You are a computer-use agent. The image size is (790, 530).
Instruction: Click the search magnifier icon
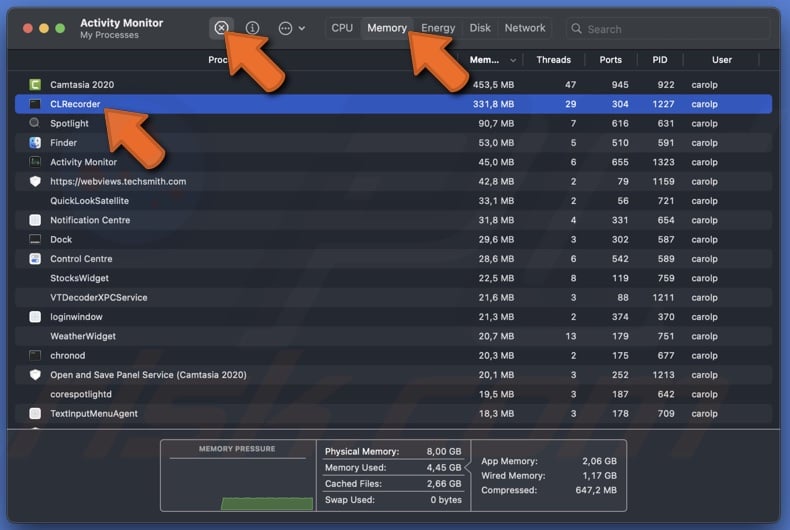pos(576,29)
